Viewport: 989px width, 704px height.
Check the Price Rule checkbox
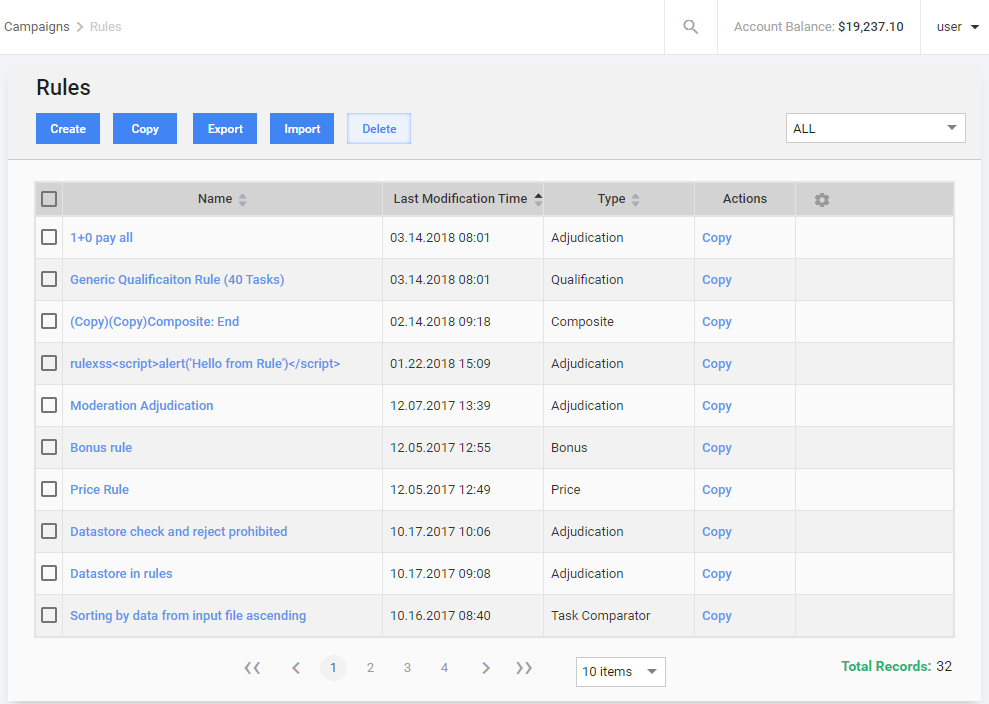(49, 489)
